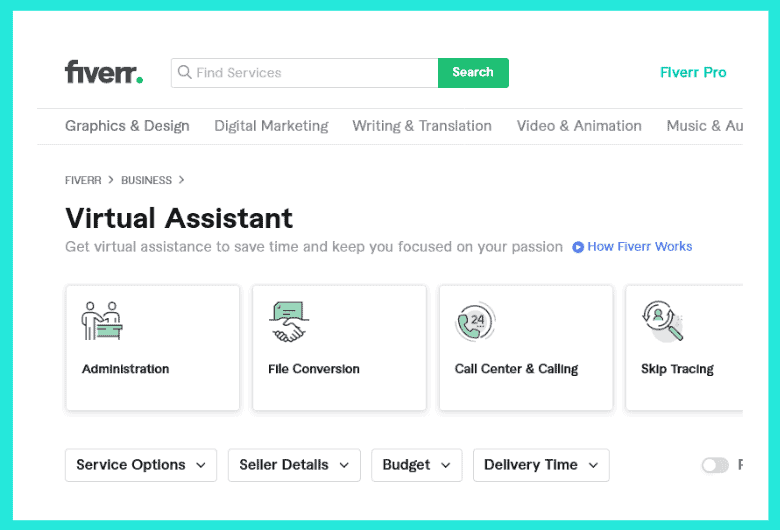Expand the Seller Details dropdown
The width and height of the screenshot is (780, 530).
[x=294, y=465]
